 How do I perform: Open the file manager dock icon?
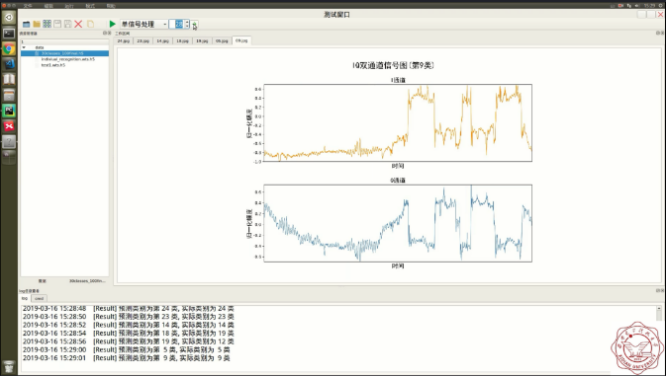coord(9,95)
